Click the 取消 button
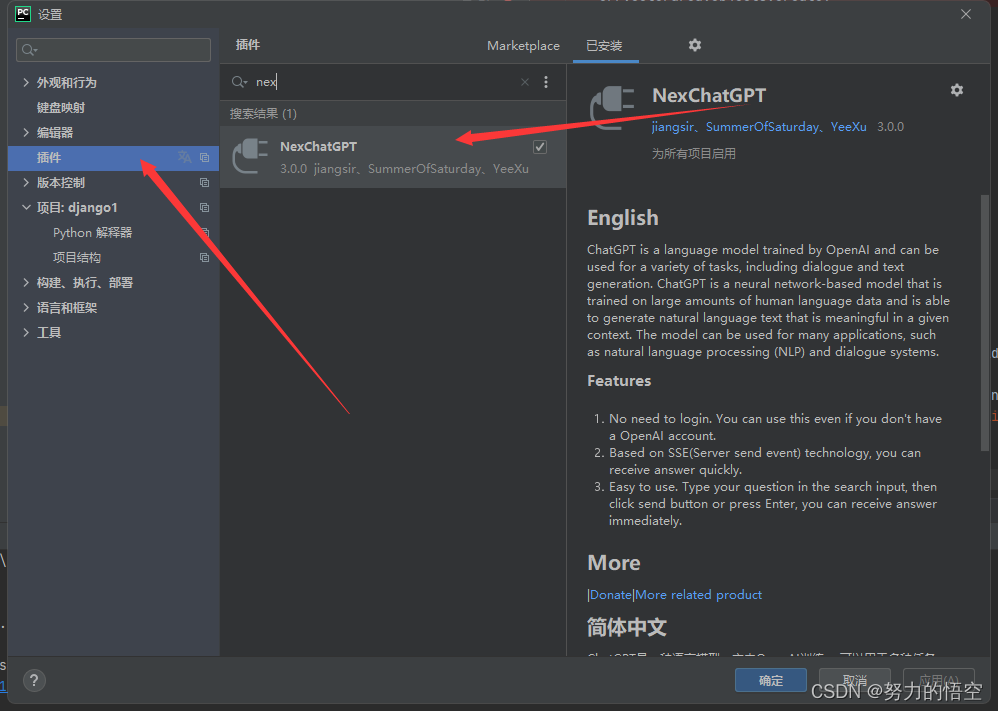The image size is (998, 711). point(854,680)
